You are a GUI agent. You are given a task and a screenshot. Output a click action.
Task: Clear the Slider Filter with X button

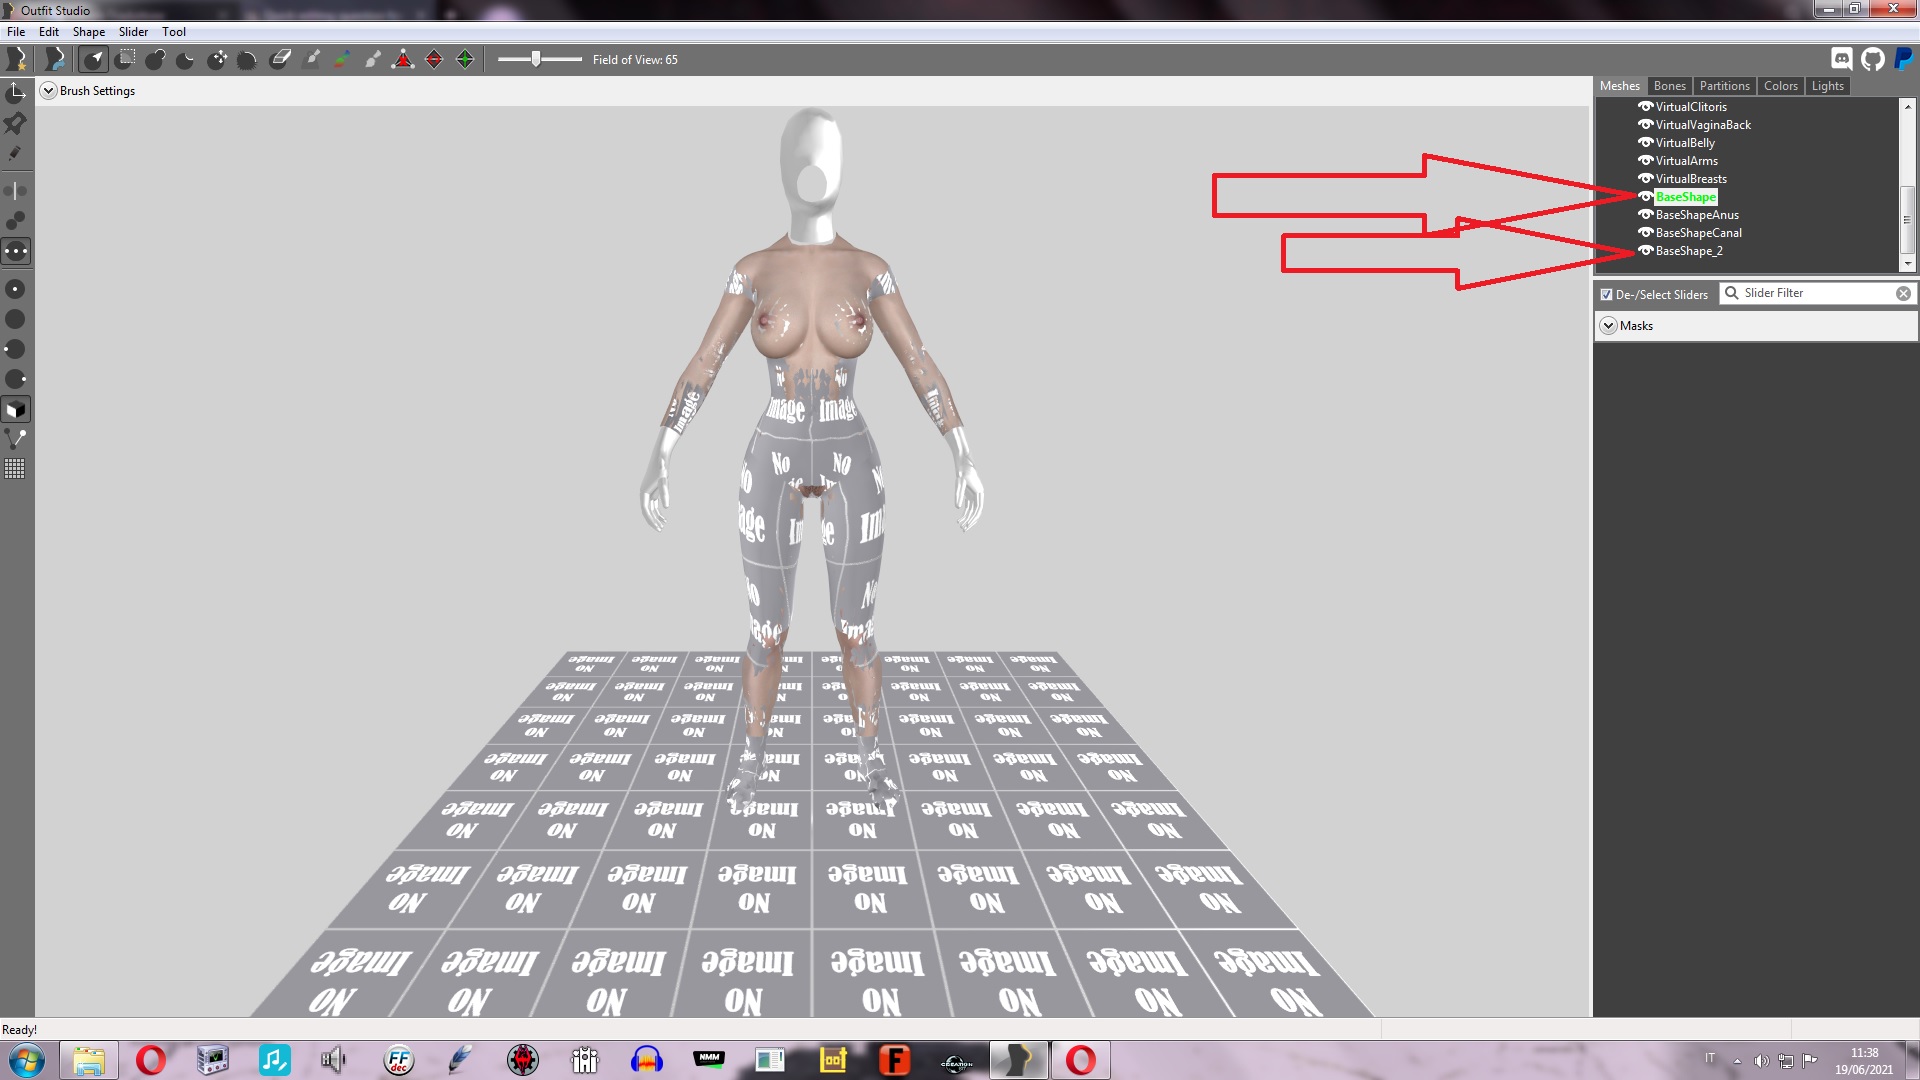[1903, 293]
